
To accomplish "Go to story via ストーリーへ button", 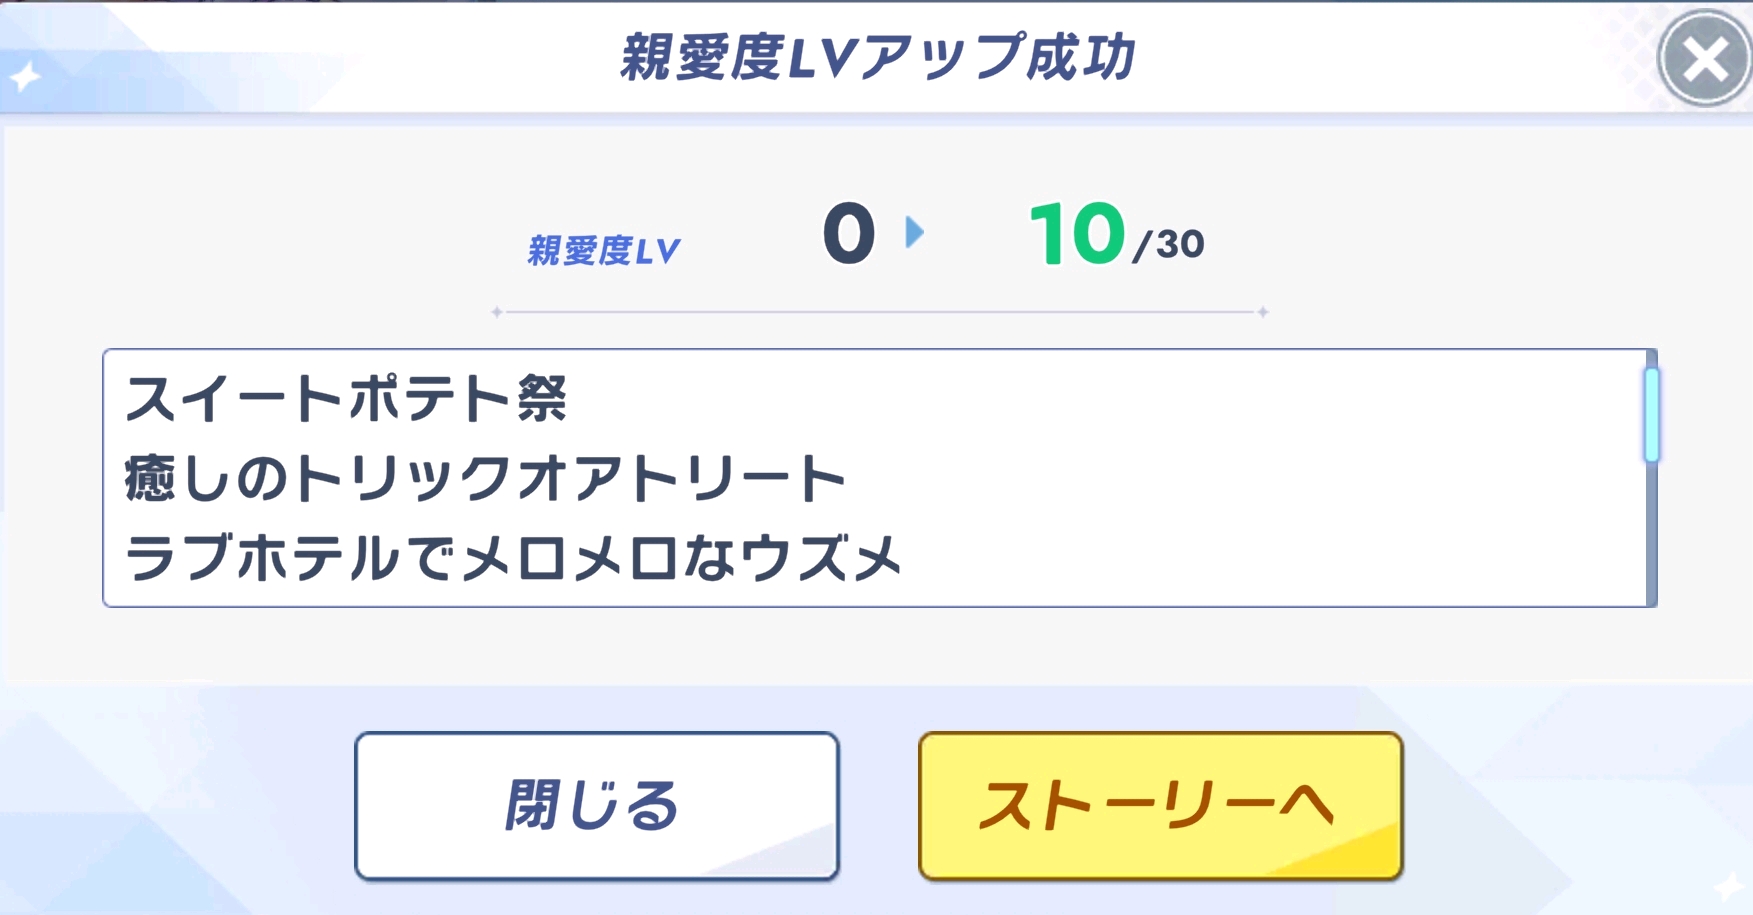I will point(1160,805).
